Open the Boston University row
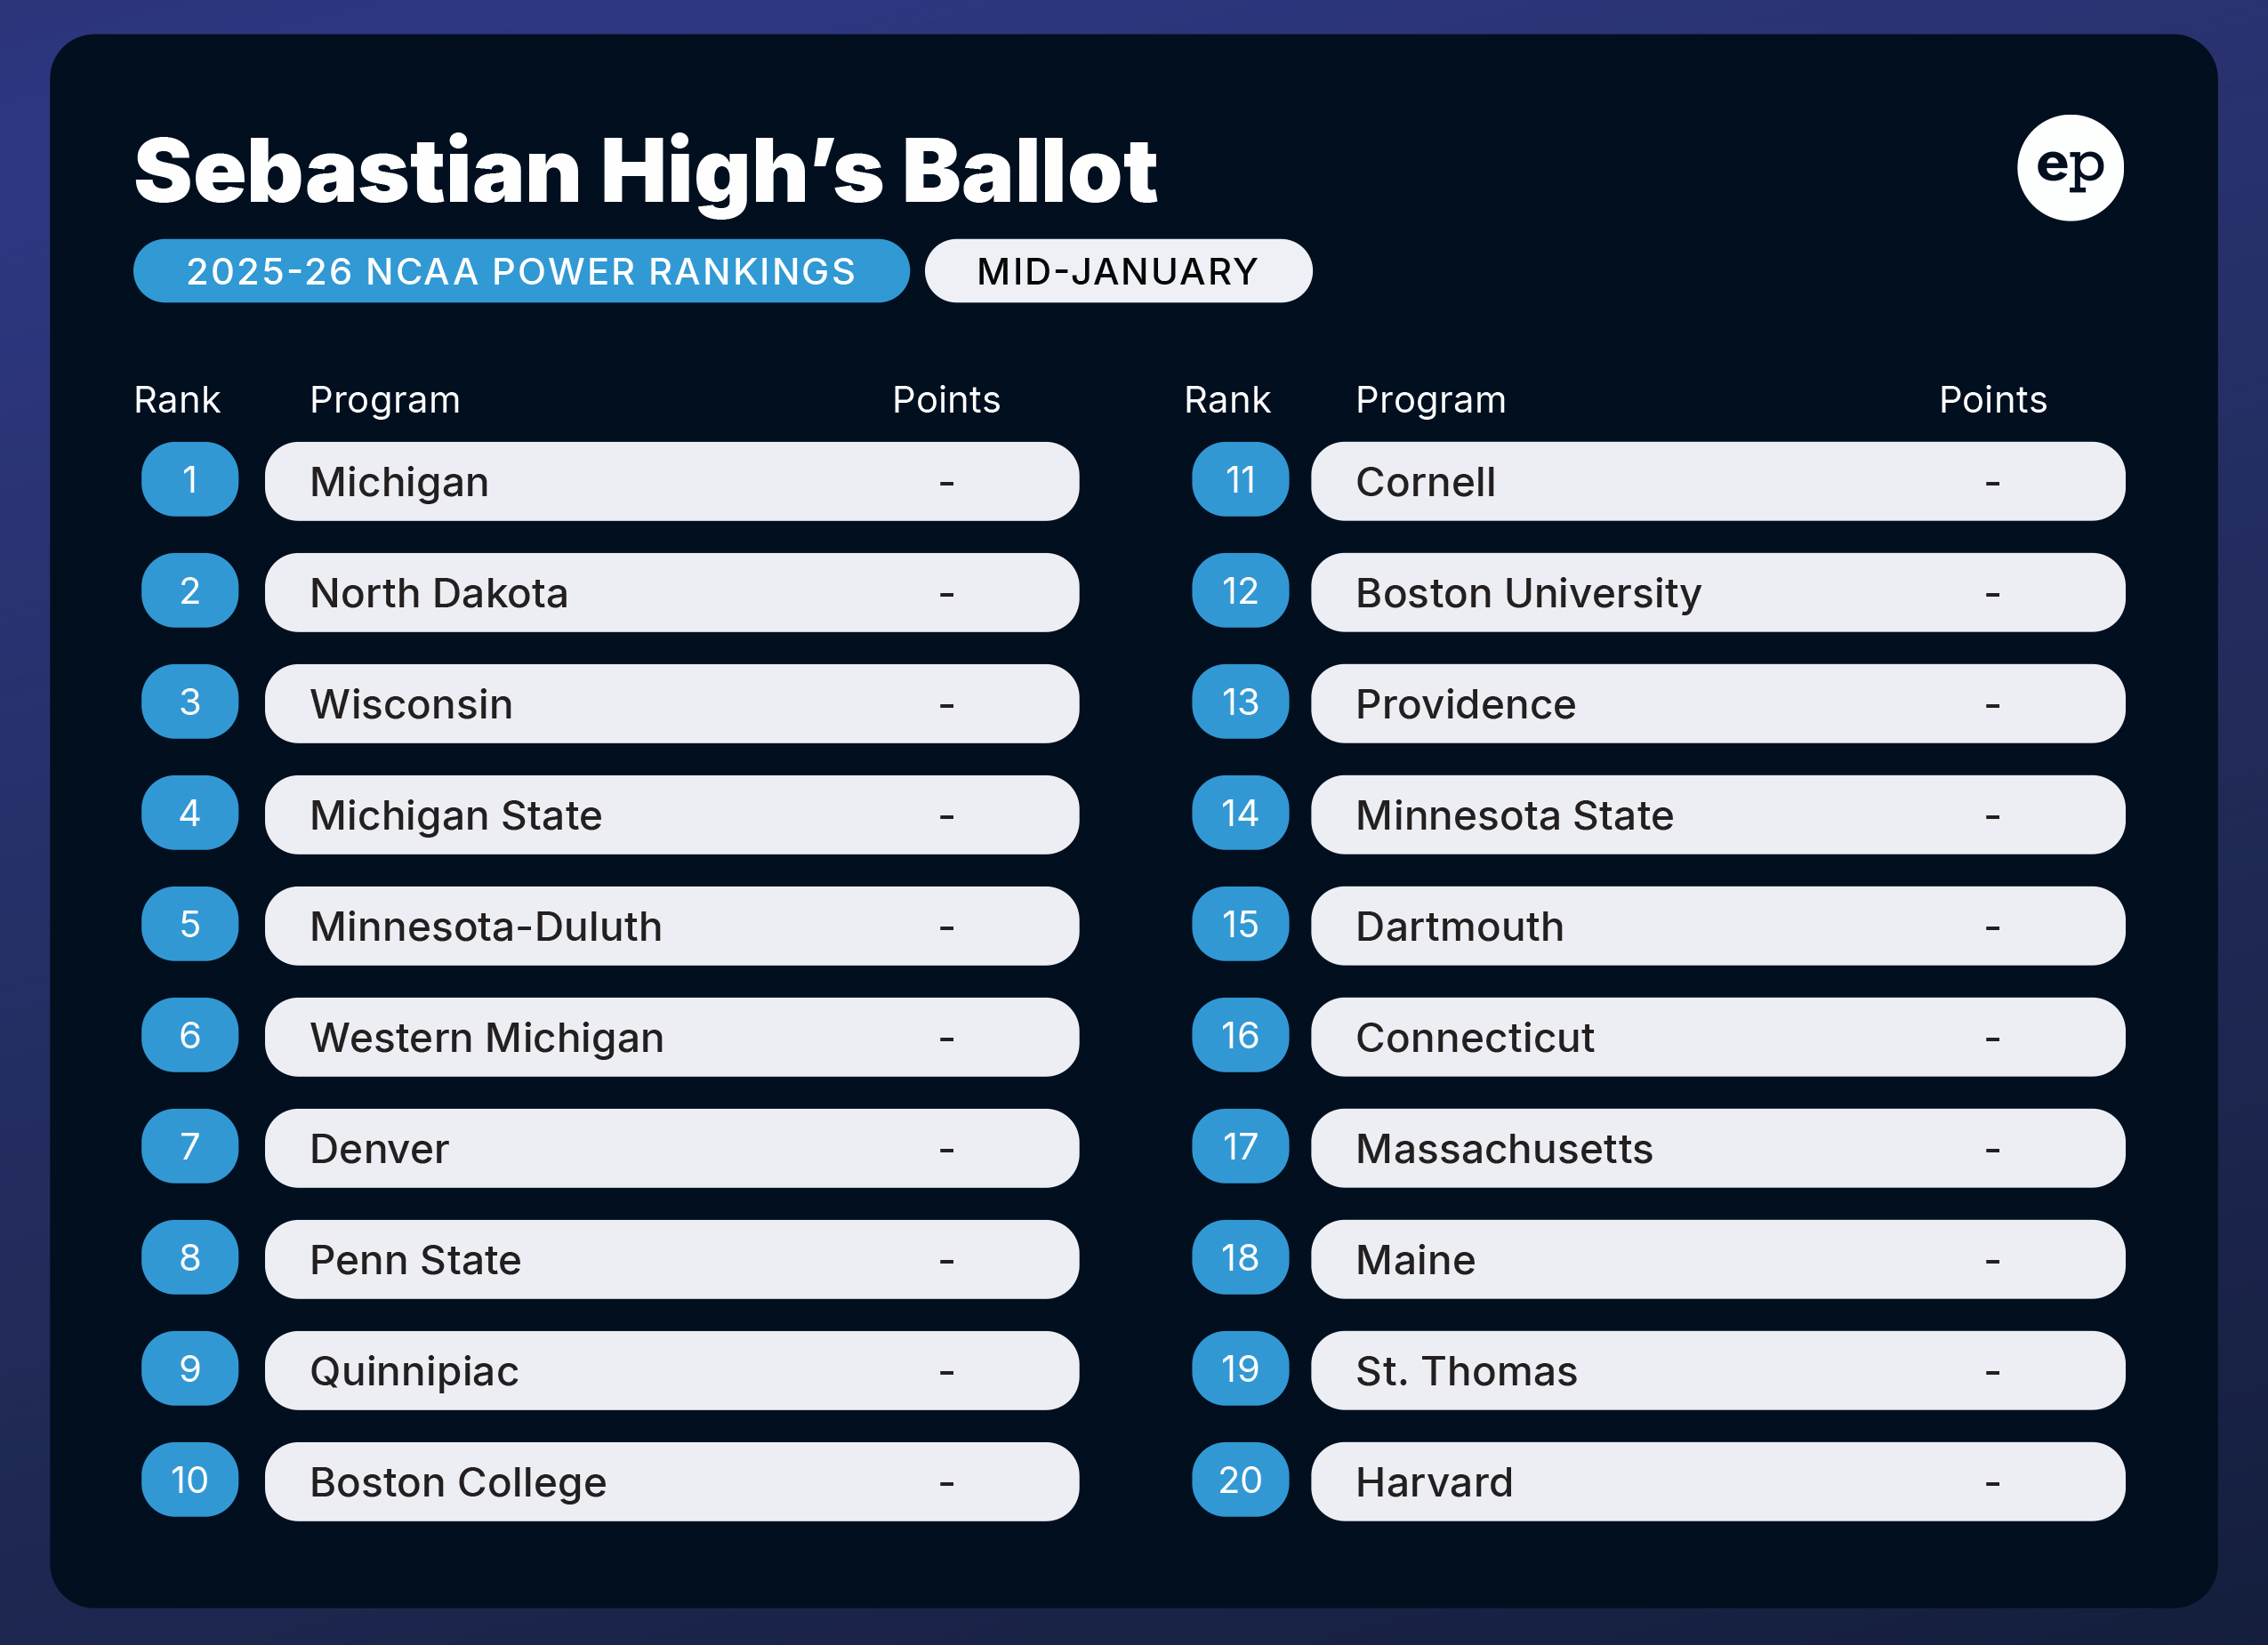The width and height of the screenshot is (2268, 1645). [x=1717, y=593]
